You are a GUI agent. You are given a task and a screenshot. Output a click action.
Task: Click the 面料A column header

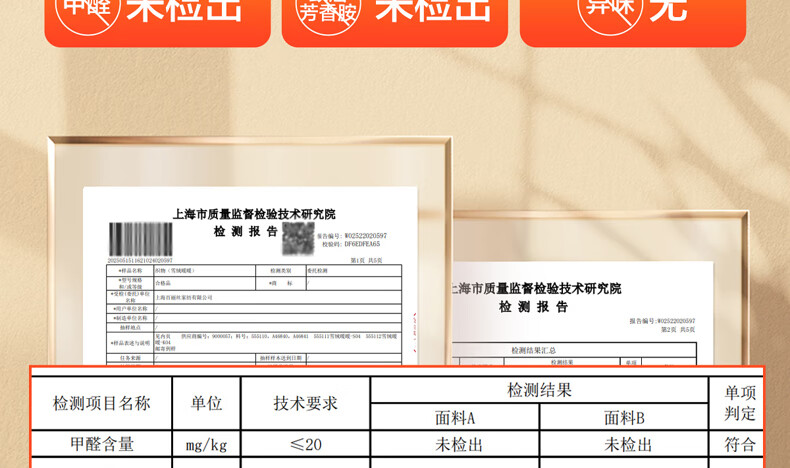[455, 418]
